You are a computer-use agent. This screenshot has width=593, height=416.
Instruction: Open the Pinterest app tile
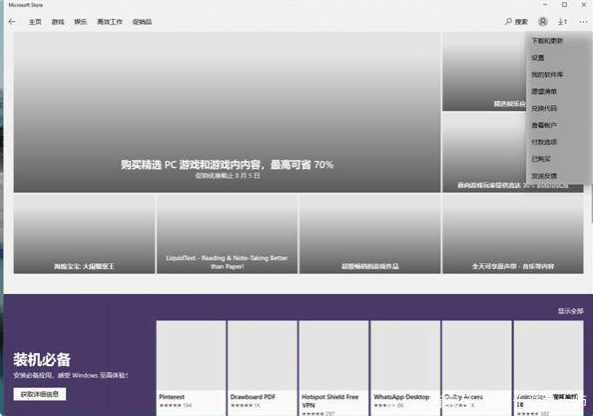point(191,368)
